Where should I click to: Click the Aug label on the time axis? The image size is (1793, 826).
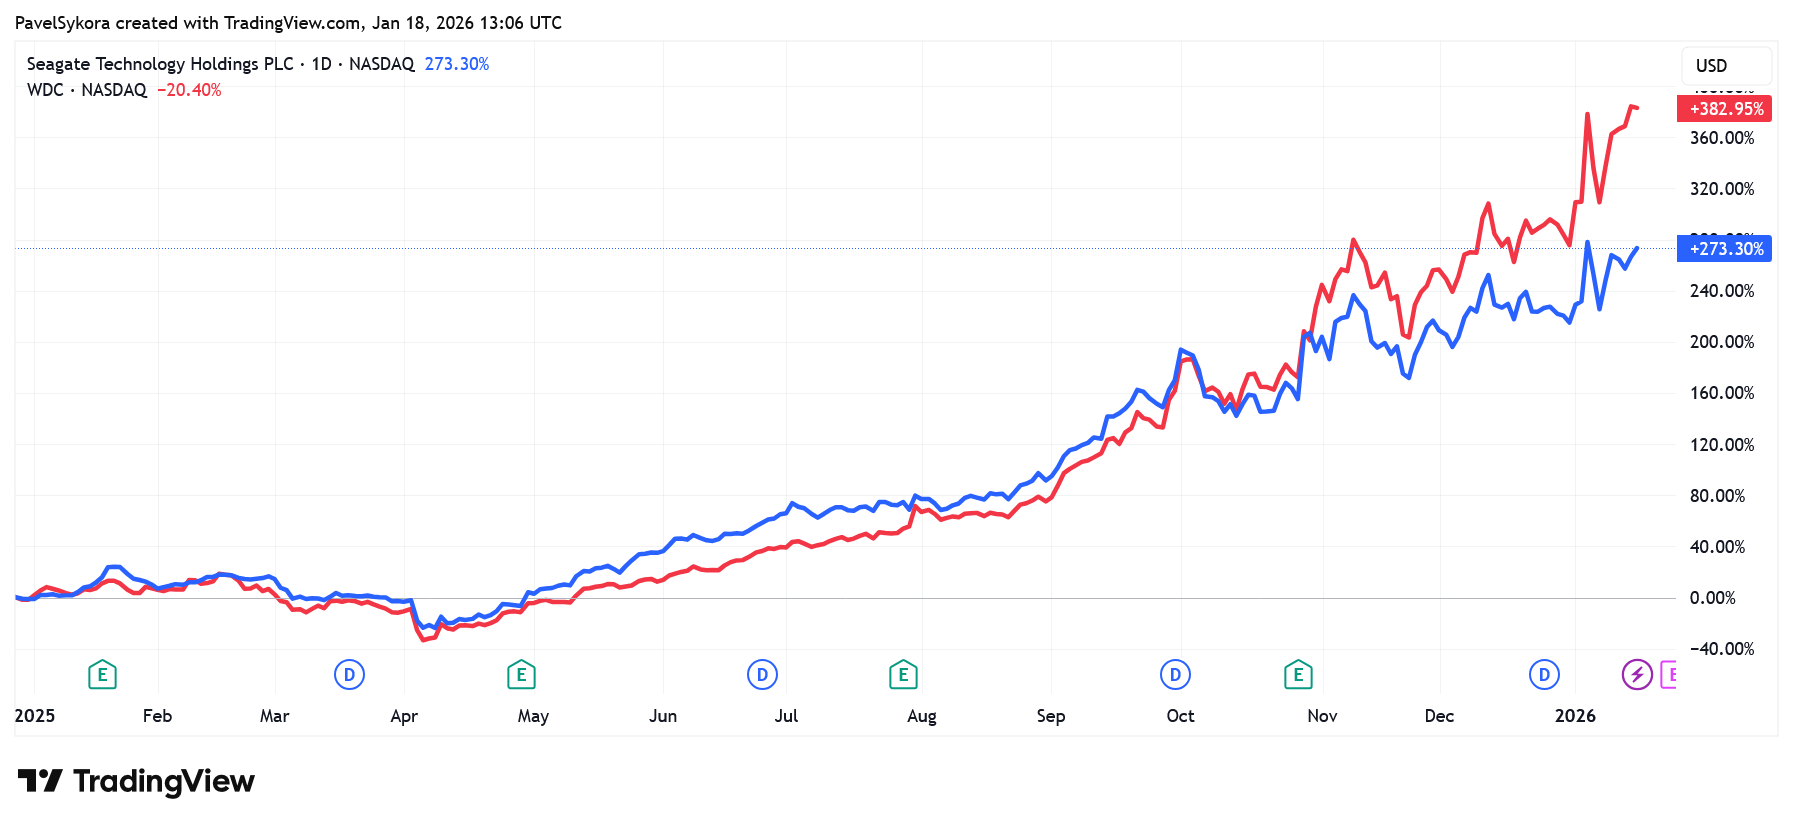tap(922, 716)
